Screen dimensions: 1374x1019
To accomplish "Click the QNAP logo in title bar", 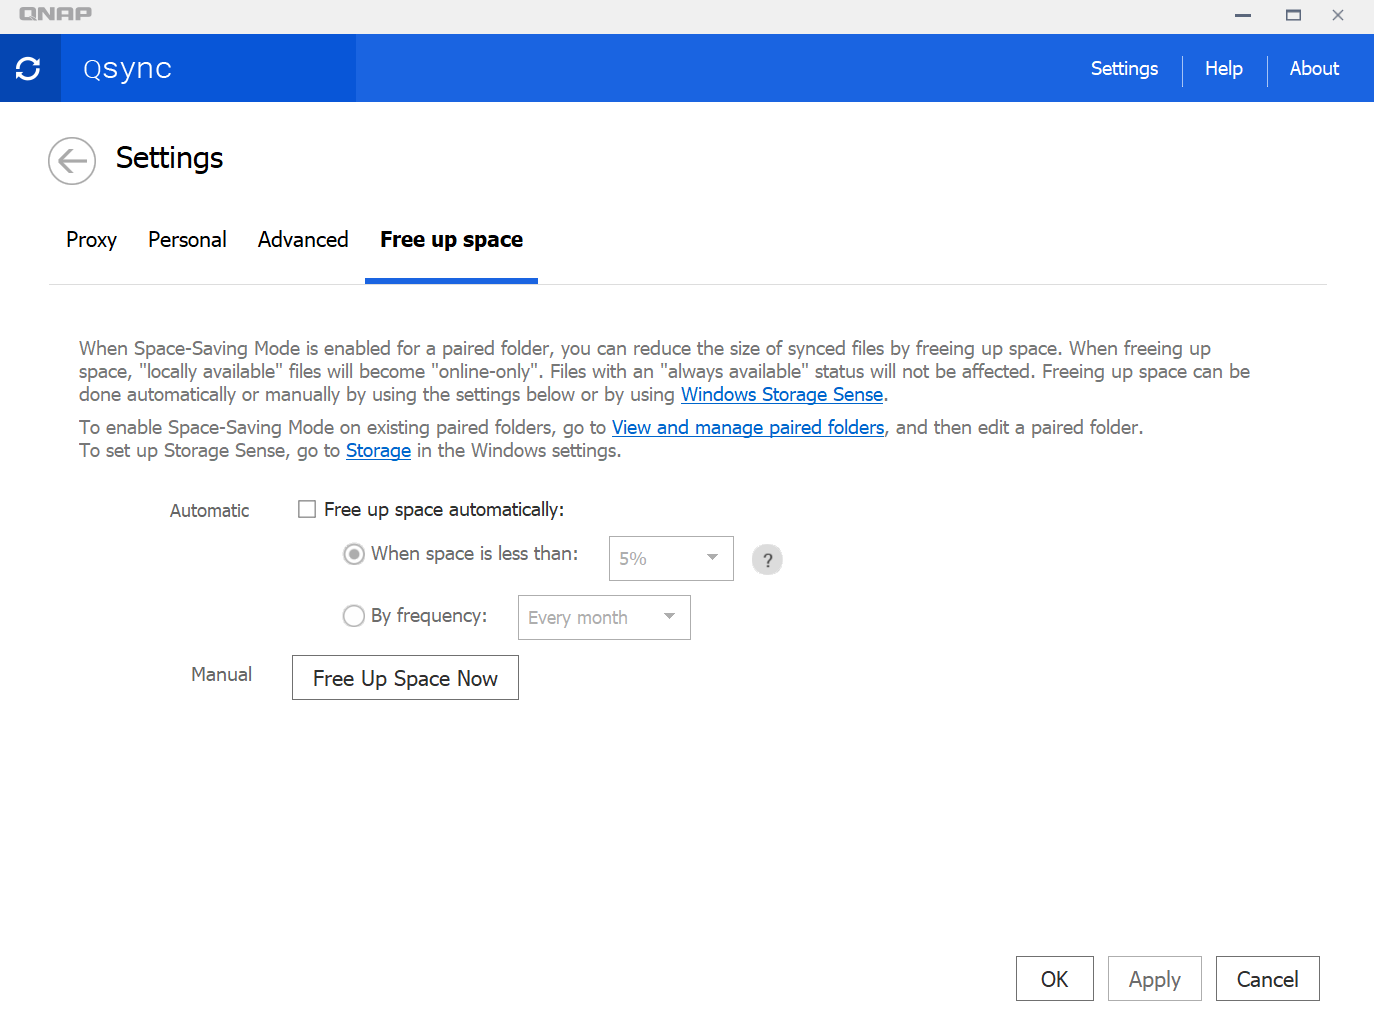I will coord(55,14).
